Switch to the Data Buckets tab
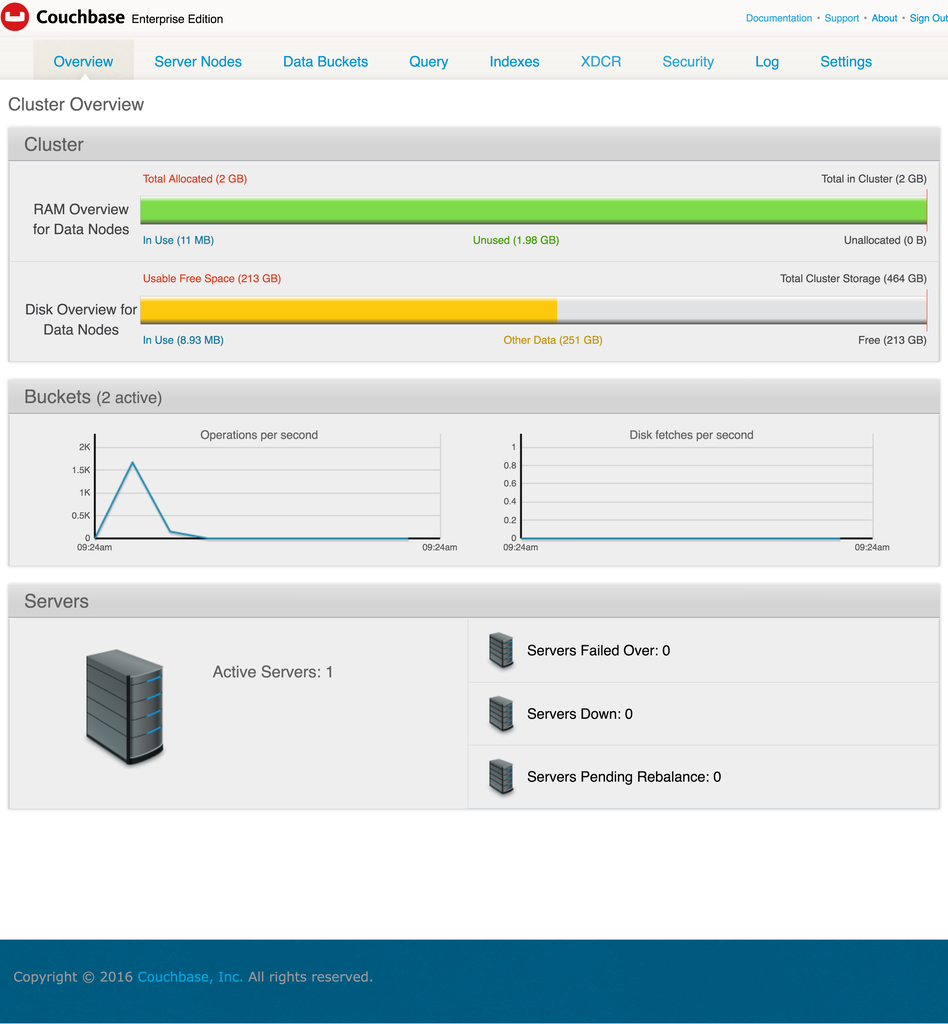The height and width of the screenshot is (1024, 948). point(325,61)
